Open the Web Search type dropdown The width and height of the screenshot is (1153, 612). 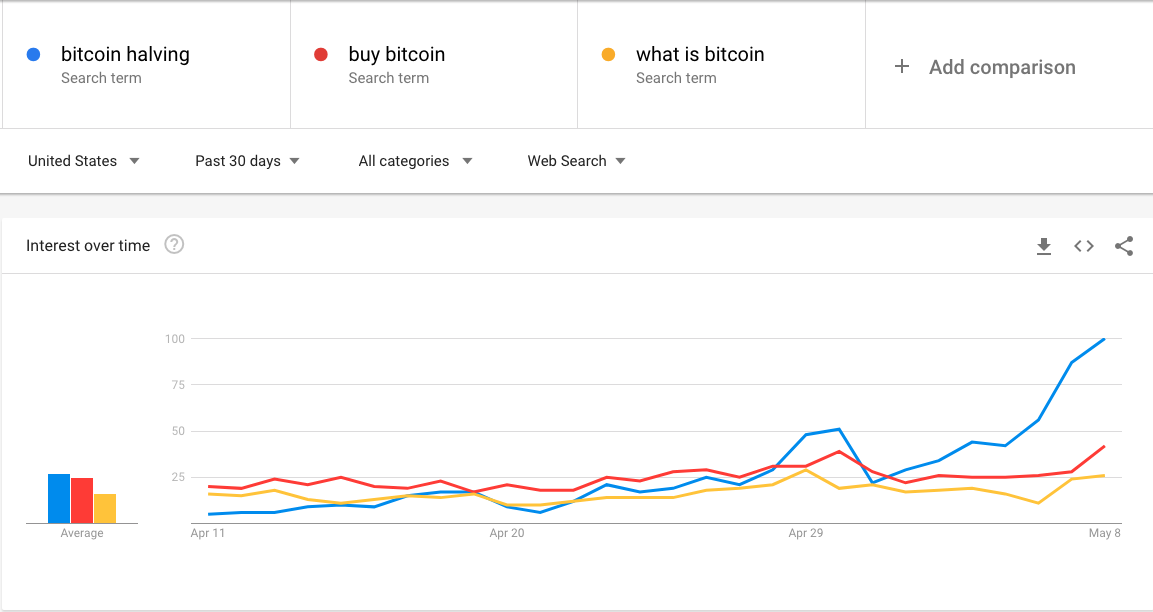tap(577, 161)
